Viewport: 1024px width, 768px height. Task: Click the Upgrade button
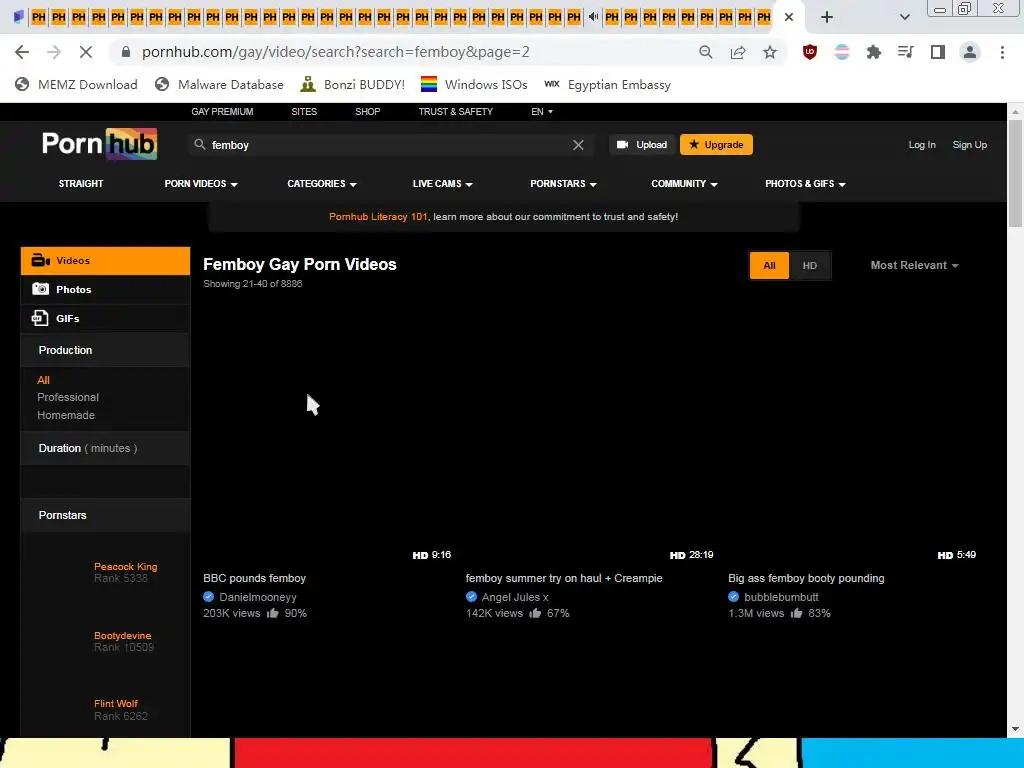716,144
